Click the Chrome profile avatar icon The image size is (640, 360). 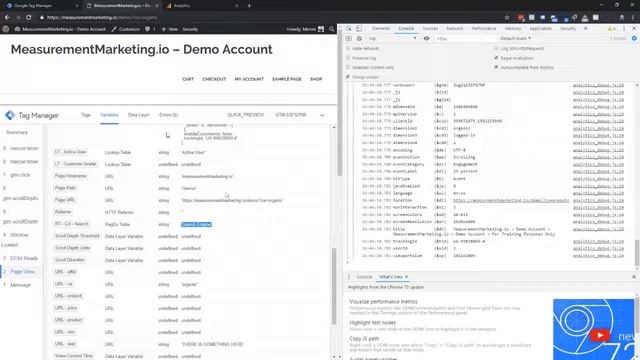click(x=622, y=18)
